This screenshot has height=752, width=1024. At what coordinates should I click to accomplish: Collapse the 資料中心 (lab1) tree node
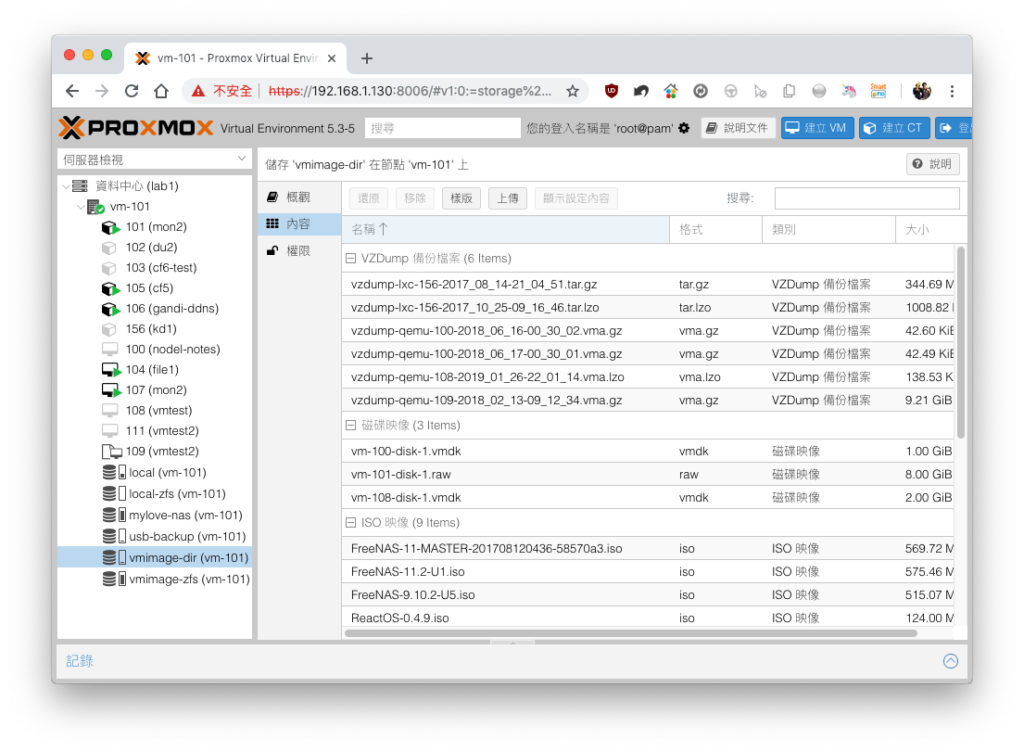[66, 186]
